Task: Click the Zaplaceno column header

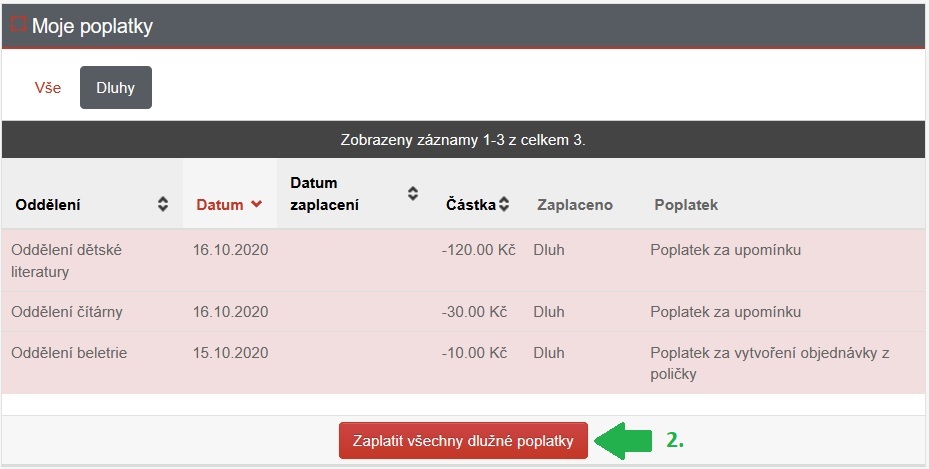Action: point(575,205)
